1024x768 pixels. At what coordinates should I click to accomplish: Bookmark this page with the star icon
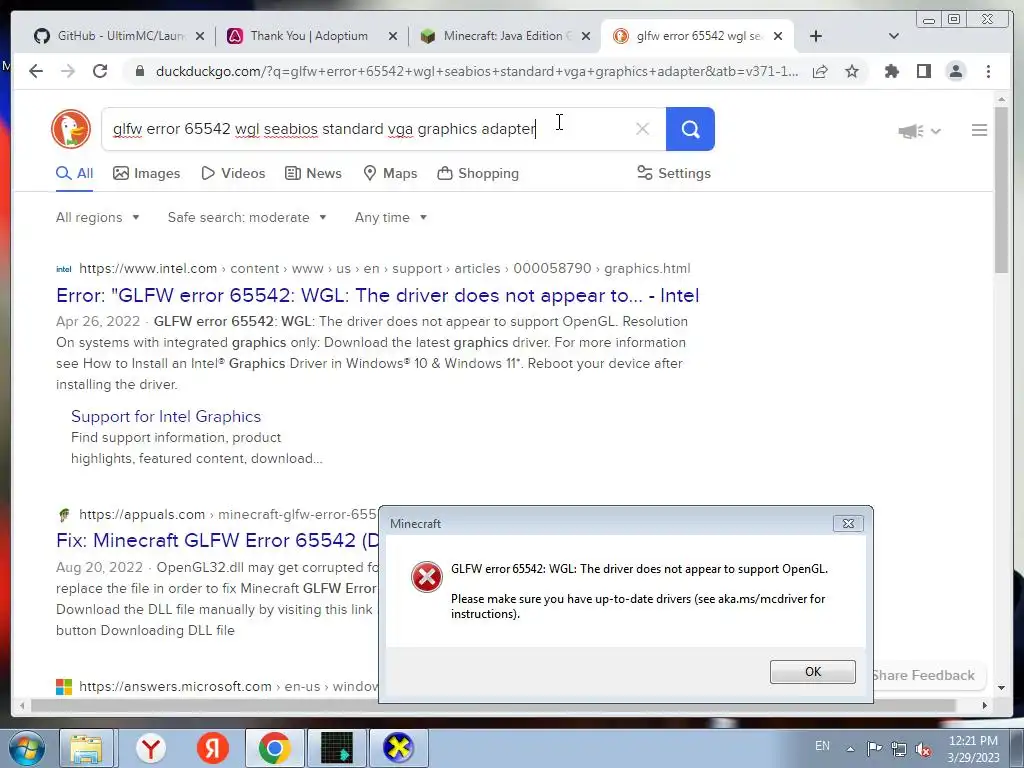pos(852,71)
